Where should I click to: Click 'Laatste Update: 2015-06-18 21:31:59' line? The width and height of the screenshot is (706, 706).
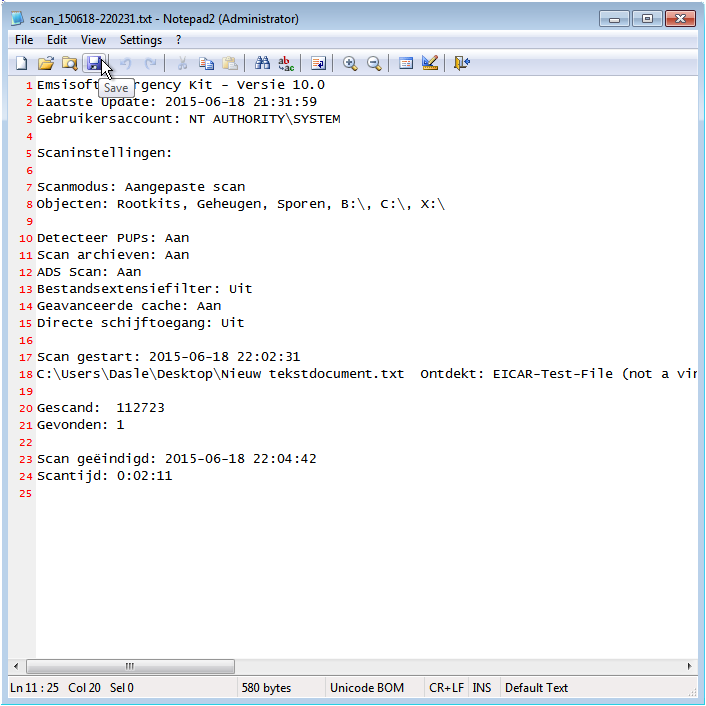tap(176, 102)
